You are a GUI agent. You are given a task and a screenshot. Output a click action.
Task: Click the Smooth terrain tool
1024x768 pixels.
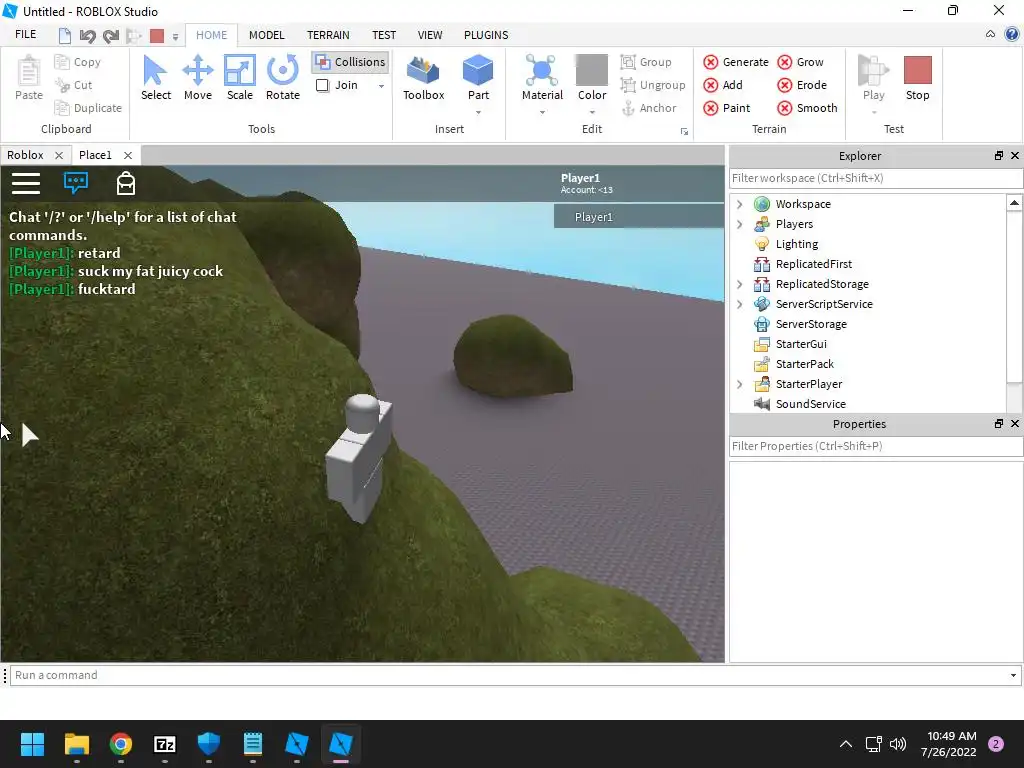click(807, 108)
